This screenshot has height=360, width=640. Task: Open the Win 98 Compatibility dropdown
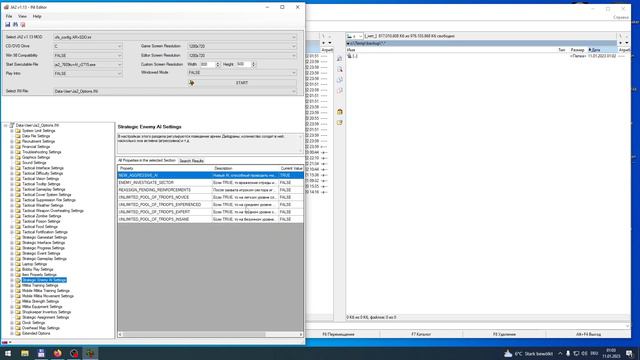[87, 56]
